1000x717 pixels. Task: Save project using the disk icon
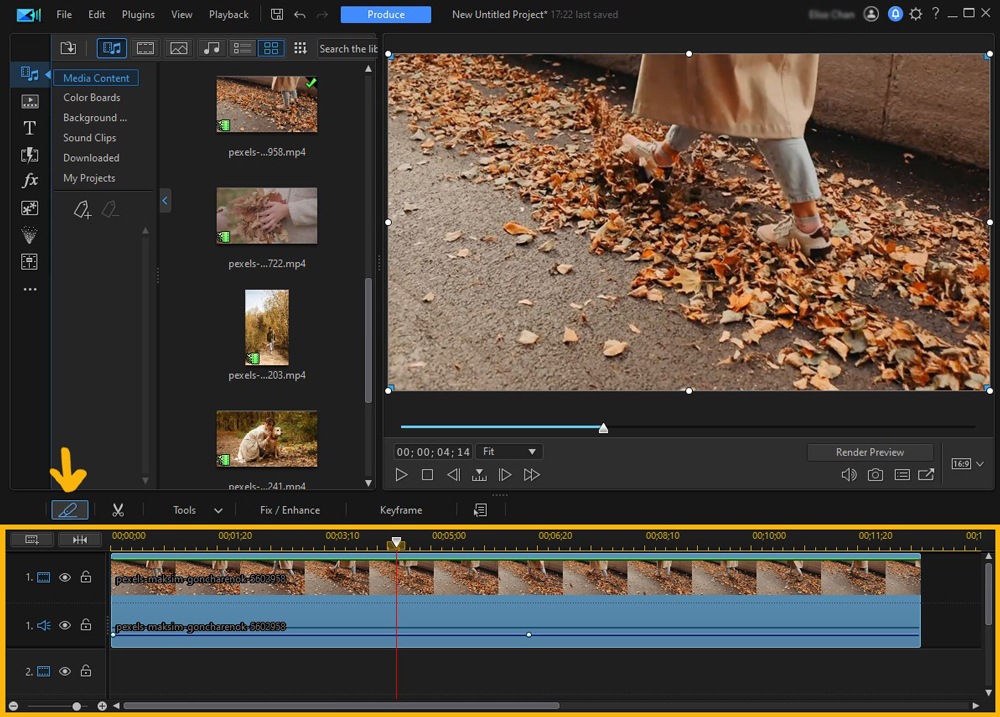coord(277,14)
